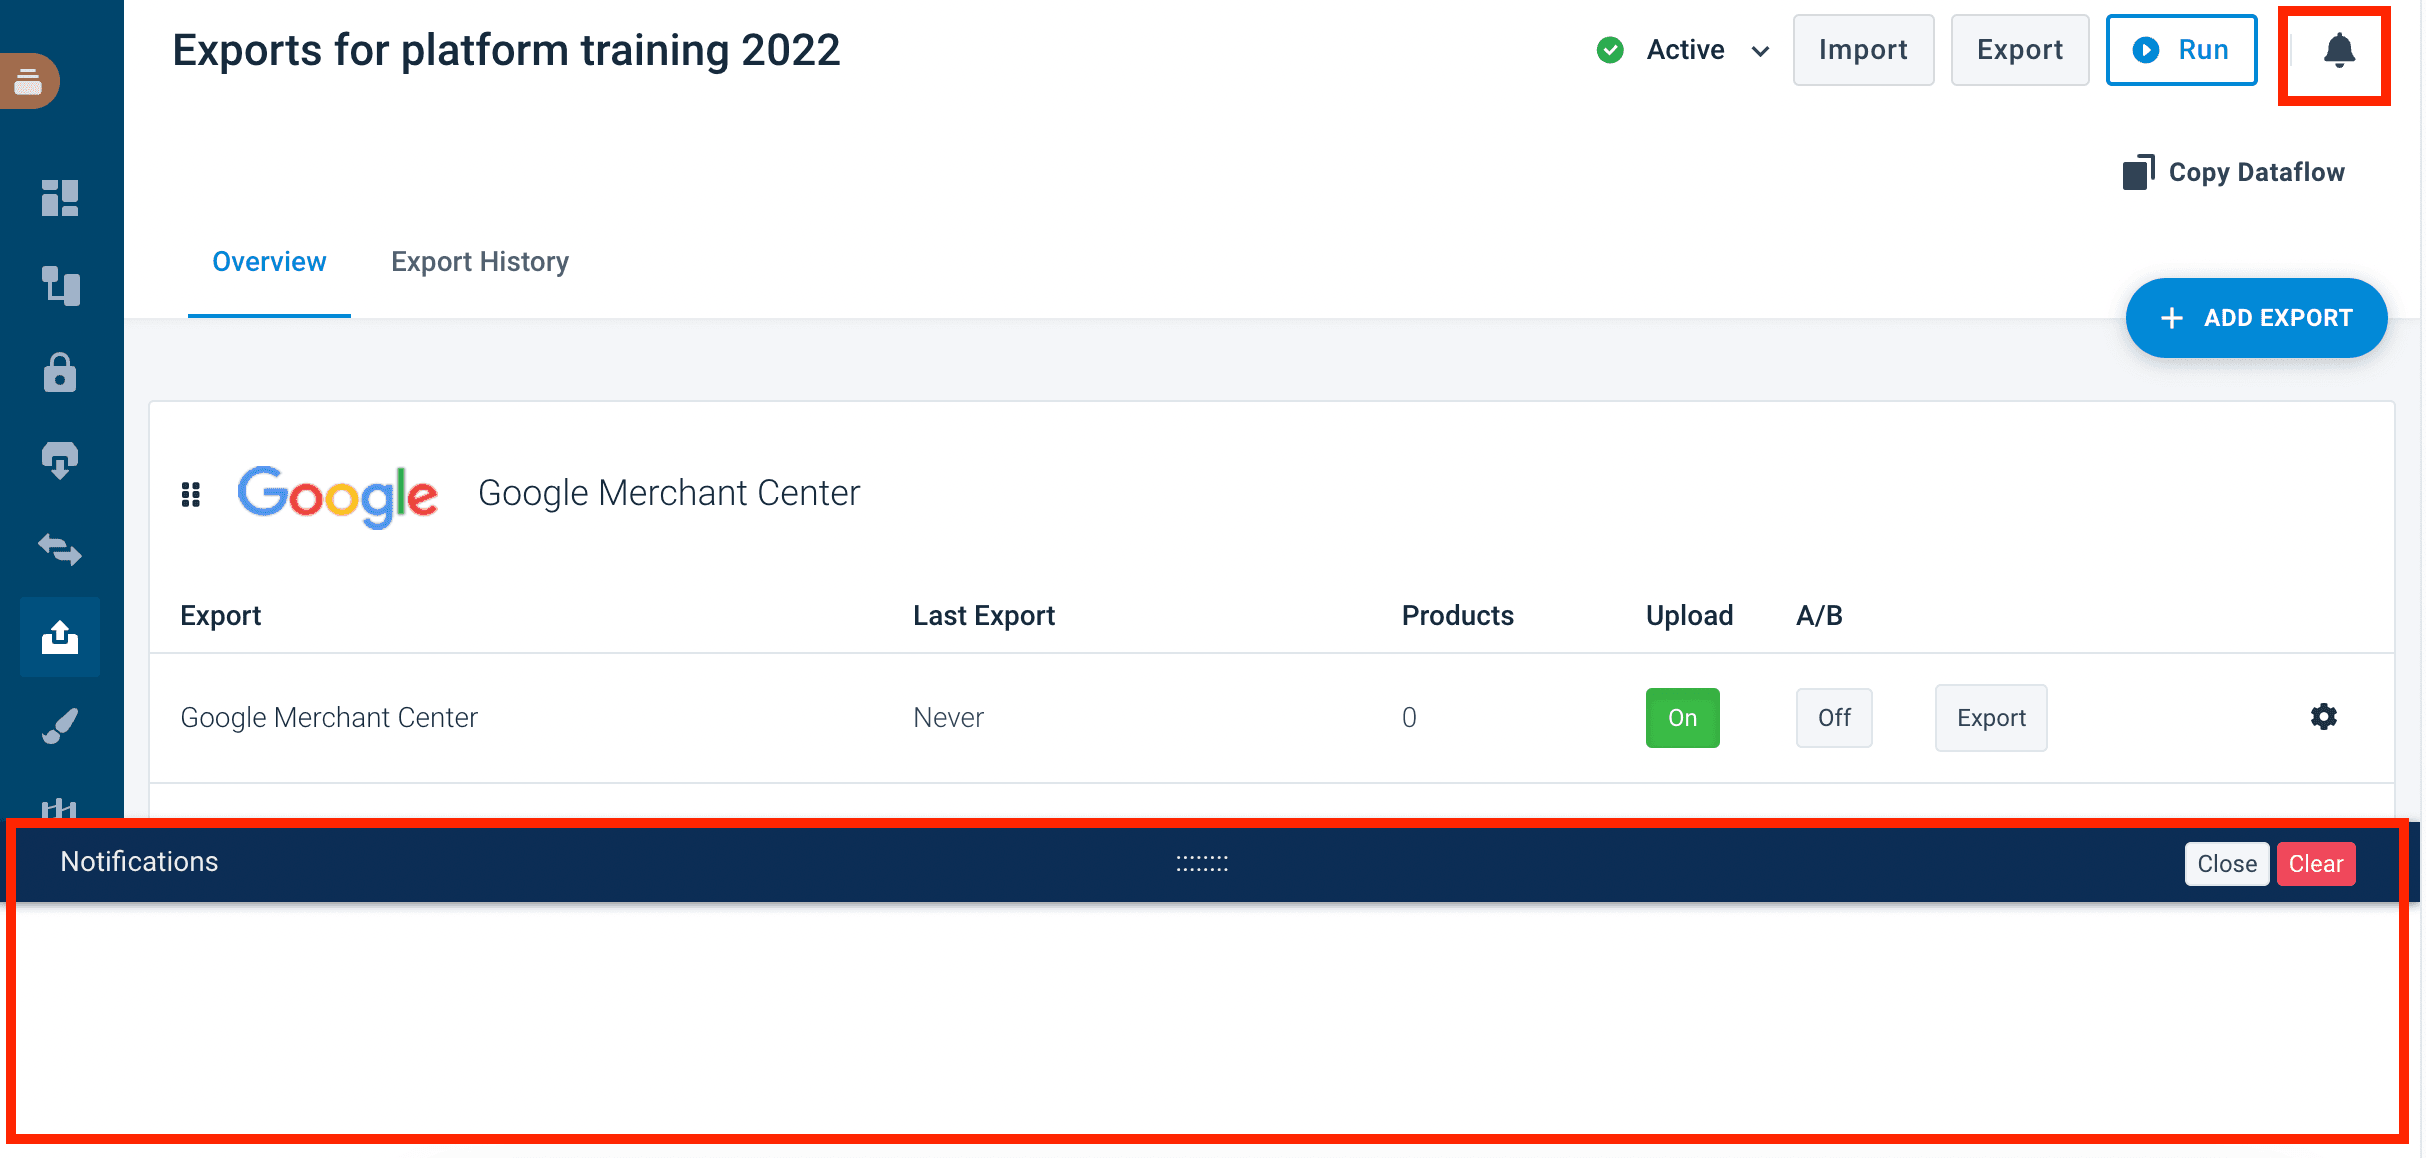Switch to the Export History tab
Image resolution: width=2426 pixels, height=1158 pixels.
pyautogui.click(x=480, y=262)
